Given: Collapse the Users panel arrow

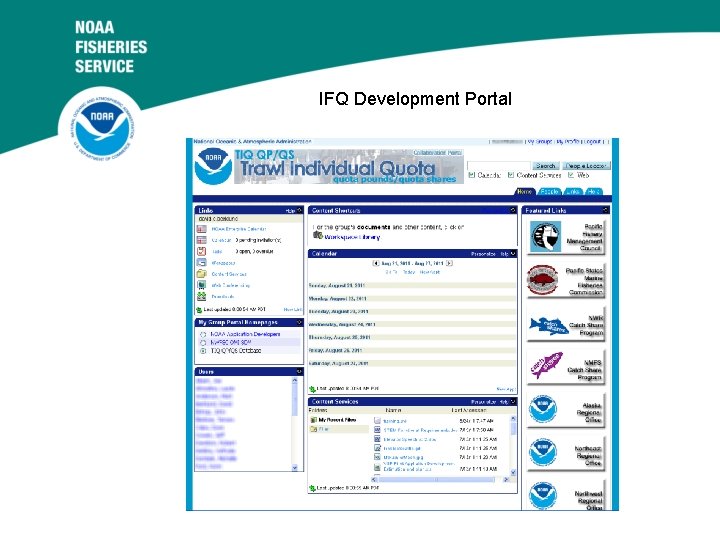Looking at the screenshot, I should [x=299, y=372].
